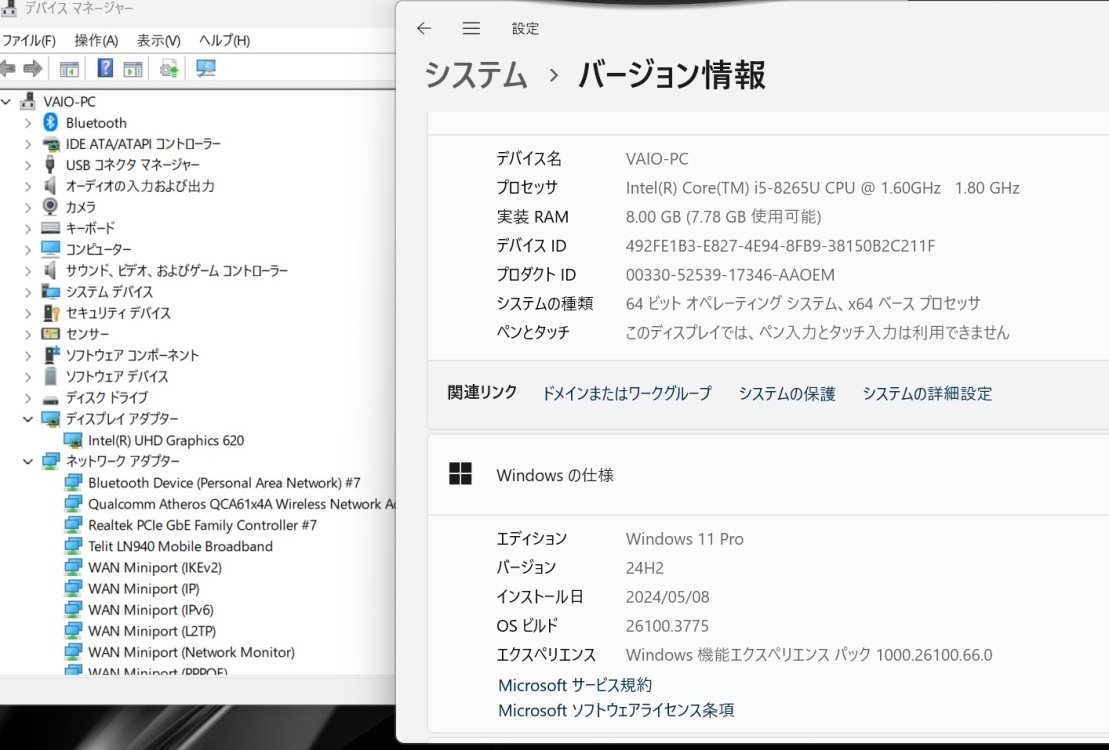
Task: Open システムの保護 link
Action: 787,394
